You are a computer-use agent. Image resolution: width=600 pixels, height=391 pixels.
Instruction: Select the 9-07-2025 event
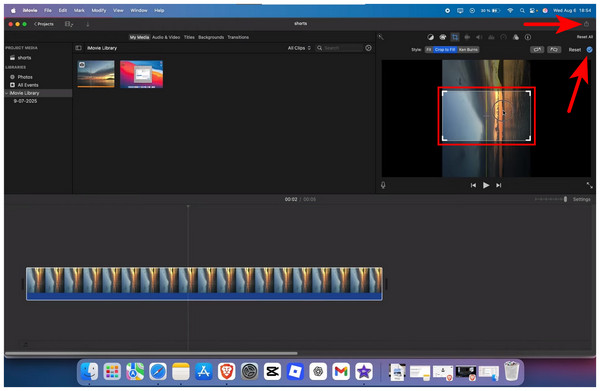tap(25, 101)
